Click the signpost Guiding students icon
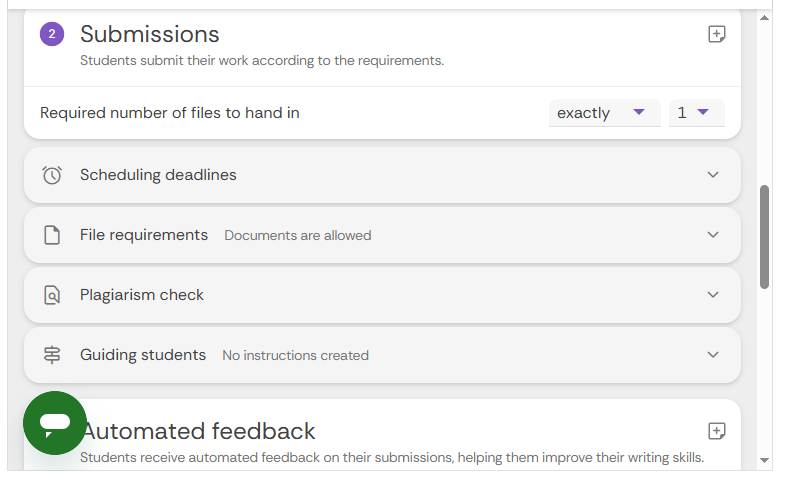The height and width of the screenshot is (484, 786). coord(52,355)
